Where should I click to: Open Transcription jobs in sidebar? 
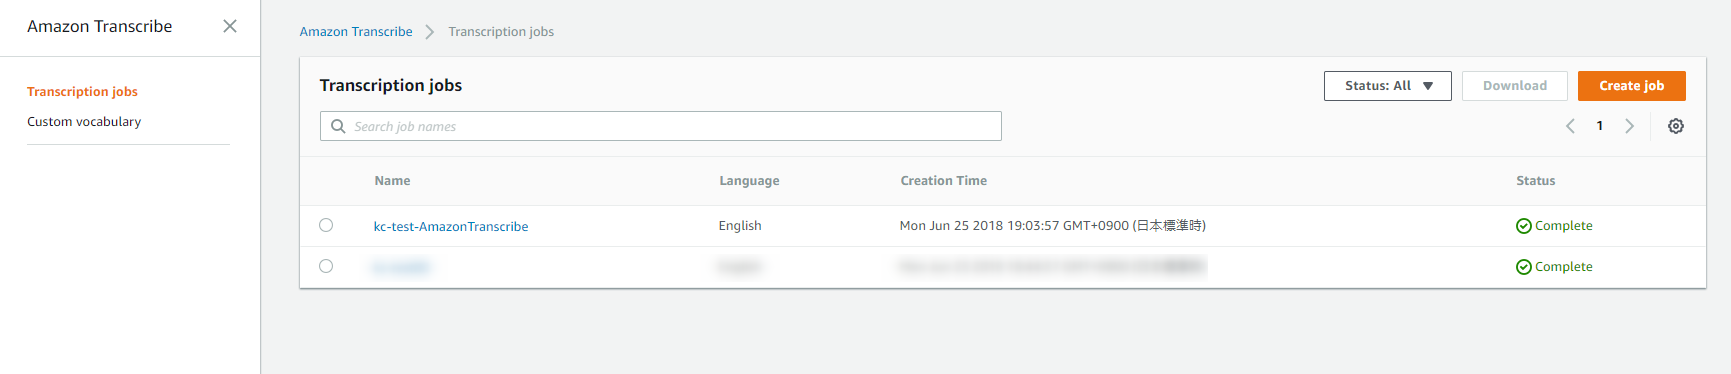82,91
